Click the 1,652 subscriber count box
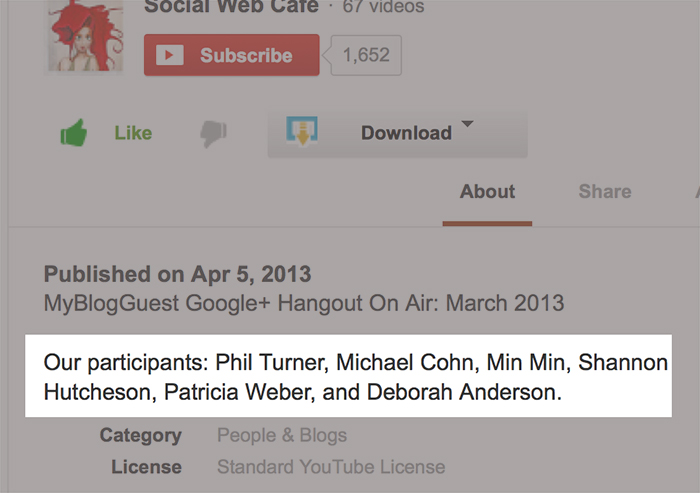This screenshot has height=493, width=700. (366, 55)
